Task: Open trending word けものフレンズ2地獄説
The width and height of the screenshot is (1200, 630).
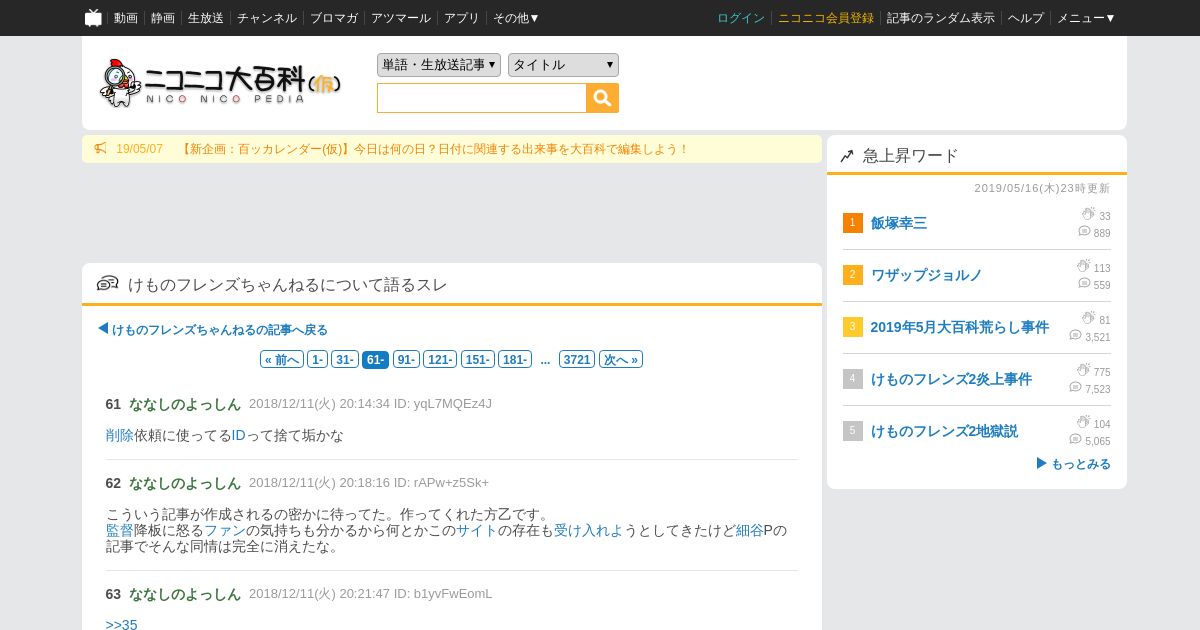Action: [x=944, y=431]
